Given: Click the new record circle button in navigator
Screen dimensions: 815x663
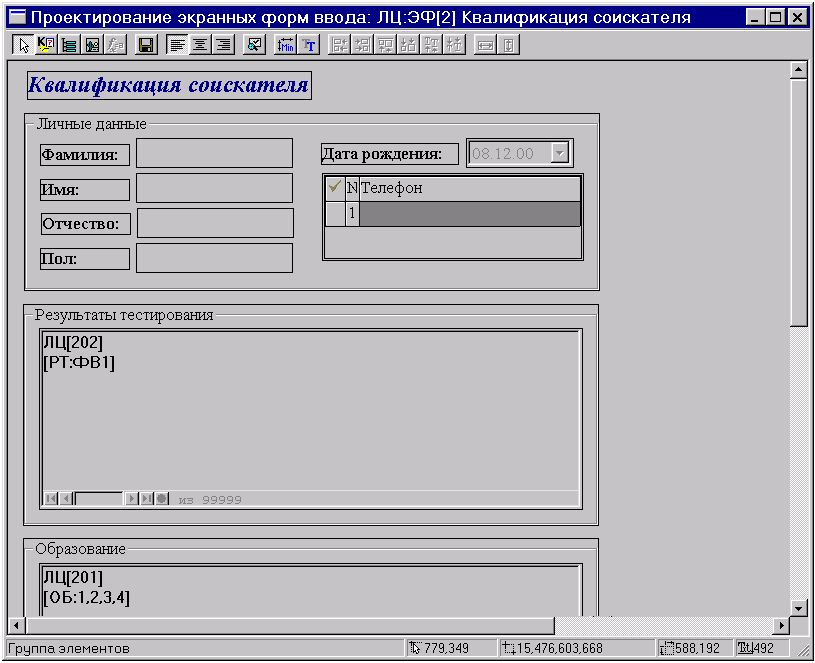Looking at the screenshot, I should [x=162, y=499].
